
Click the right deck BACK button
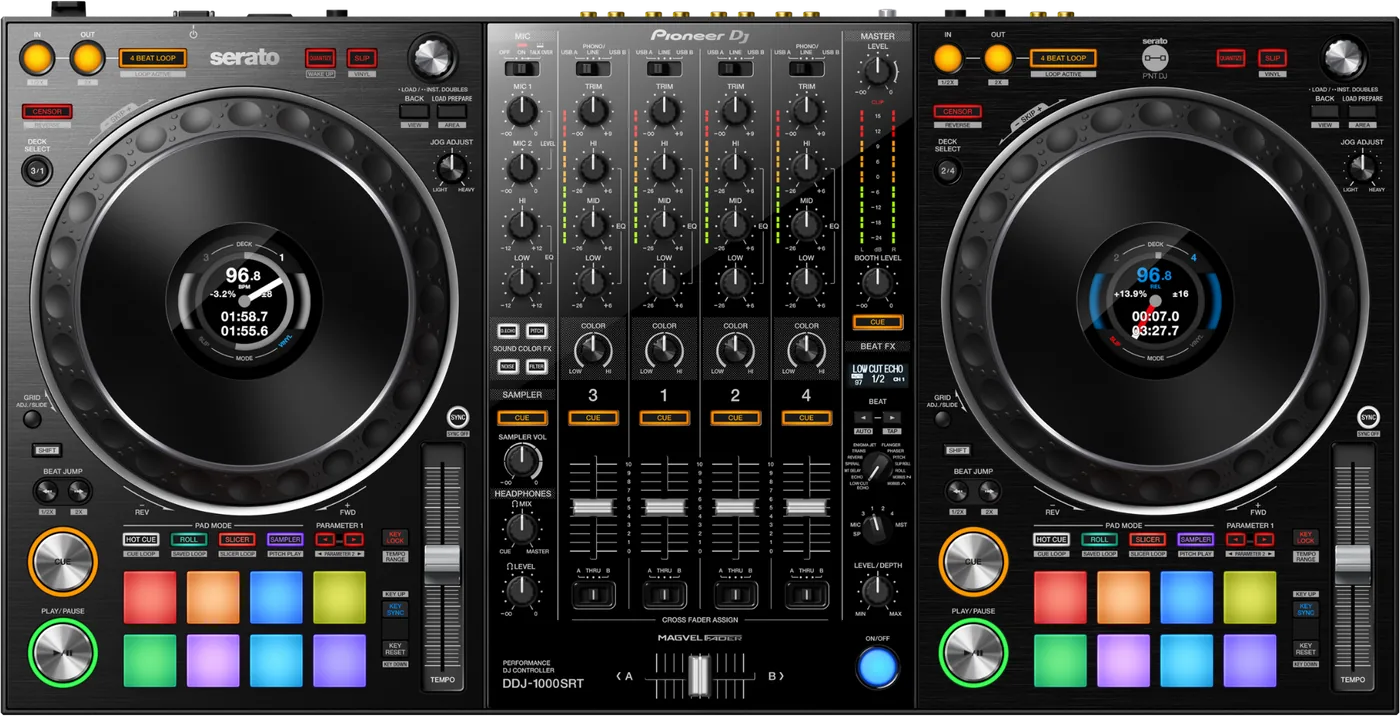(x=1325, y=111)
